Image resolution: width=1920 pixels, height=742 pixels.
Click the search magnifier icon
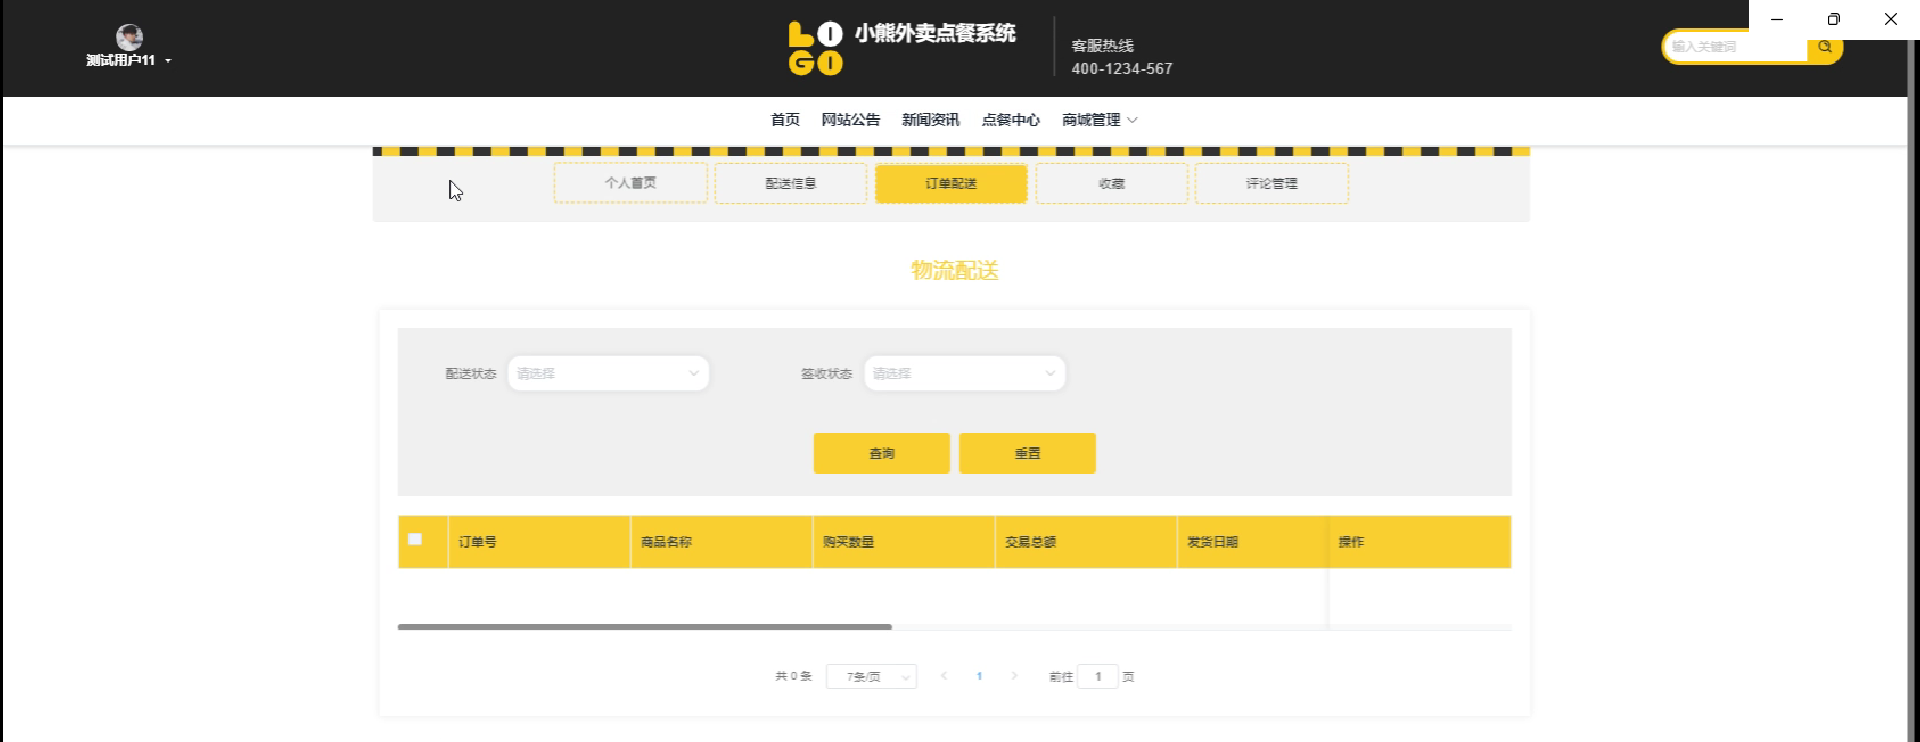pyautogui.click(x=1825, y=47)
